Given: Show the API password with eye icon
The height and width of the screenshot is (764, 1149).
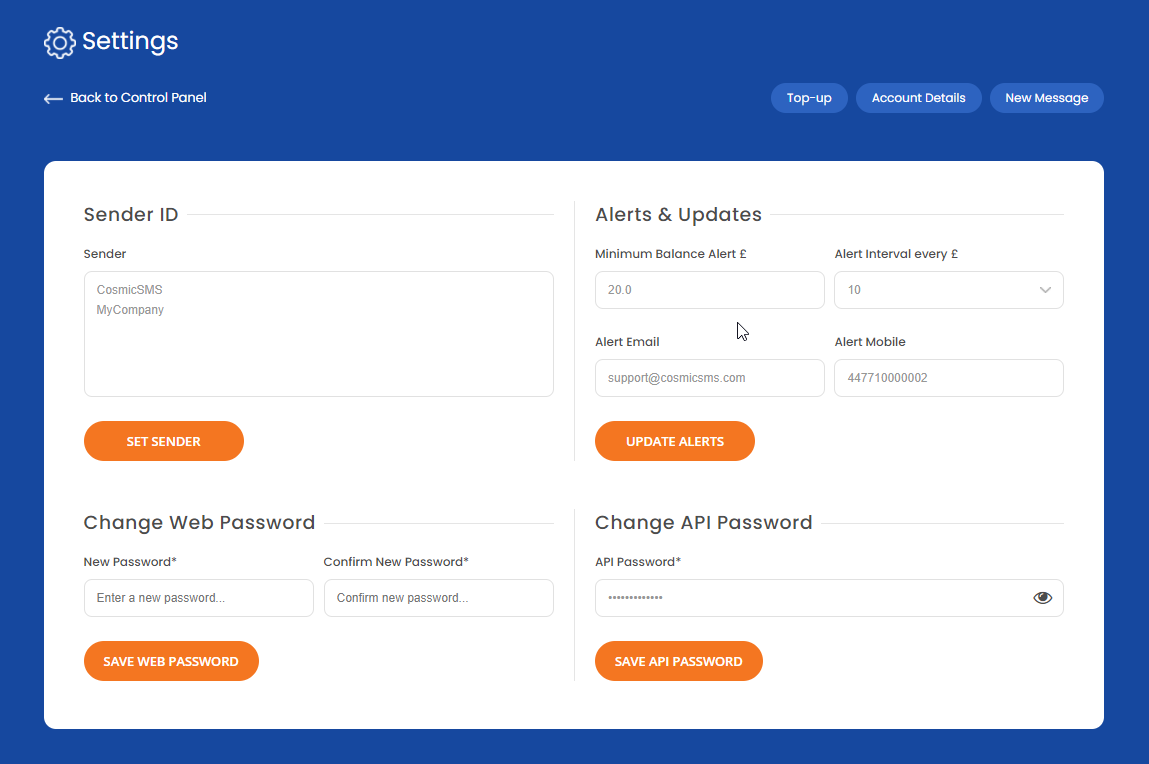Looking at the screenshot, I should (x=1043, y=598).
